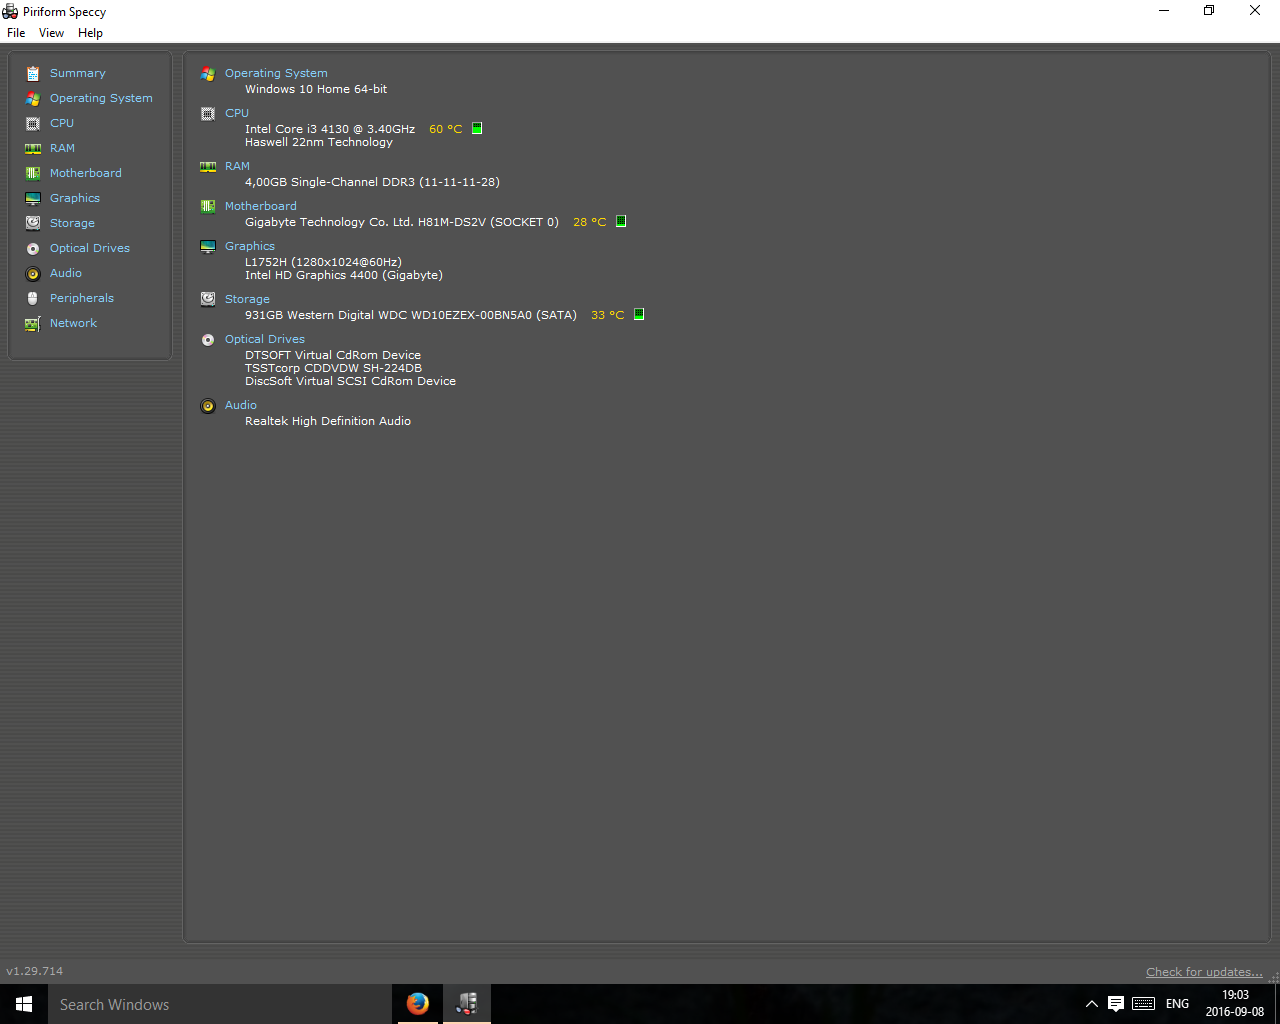Click the Network icon in sidebar
Image resolution: width=1280 pixels, height=1024 pixels.
click(33, 323)
